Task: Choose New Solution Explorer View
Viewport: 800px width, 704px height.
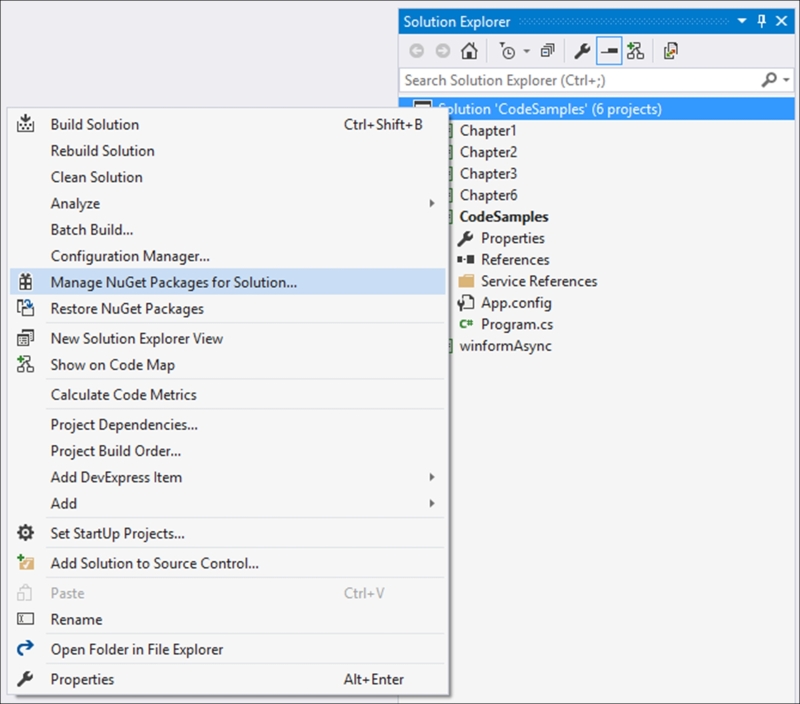Action: point(228,338)
